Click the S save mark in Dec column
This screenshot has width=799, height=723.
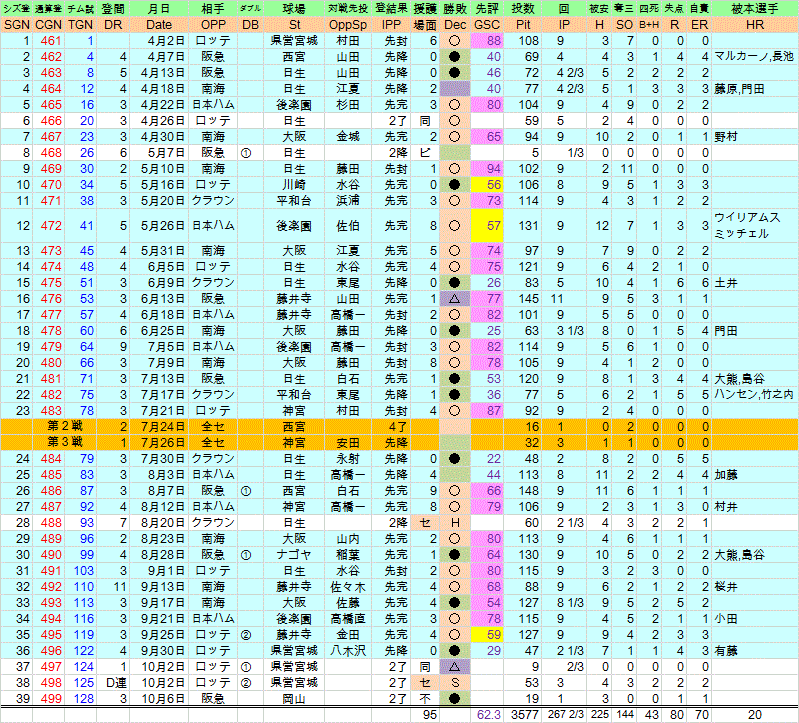tap(455, 683)
